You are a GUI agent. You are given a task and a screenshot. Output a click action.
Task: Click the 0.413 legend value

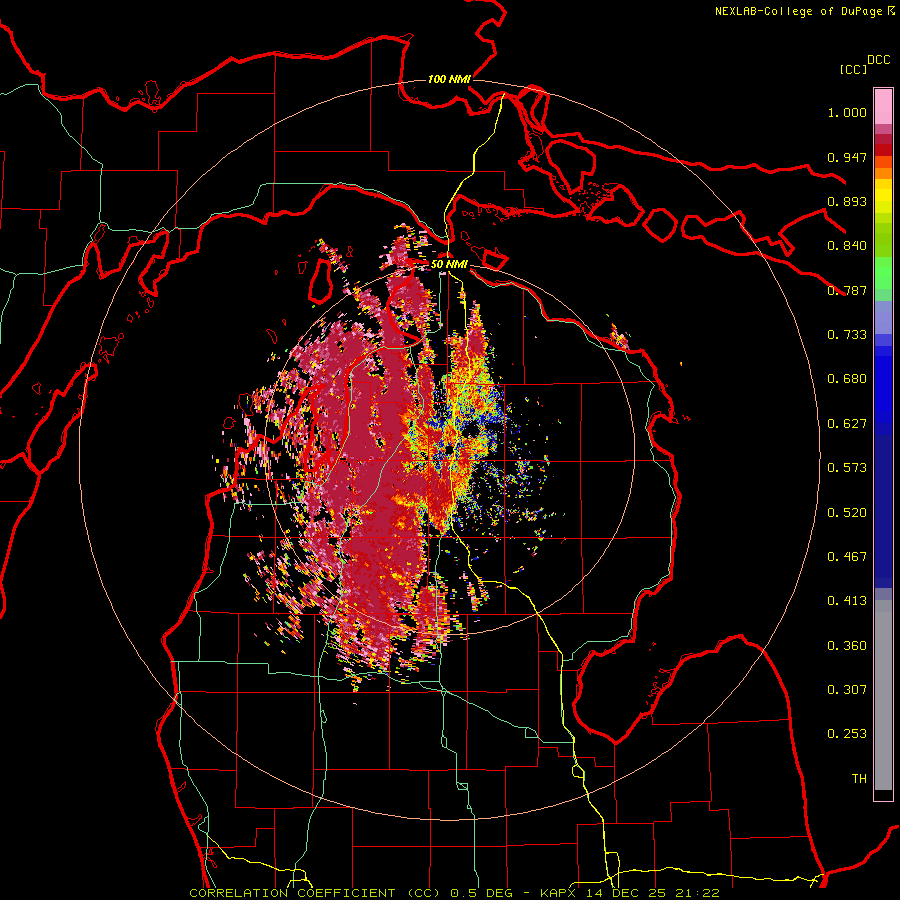coord(847,601)
